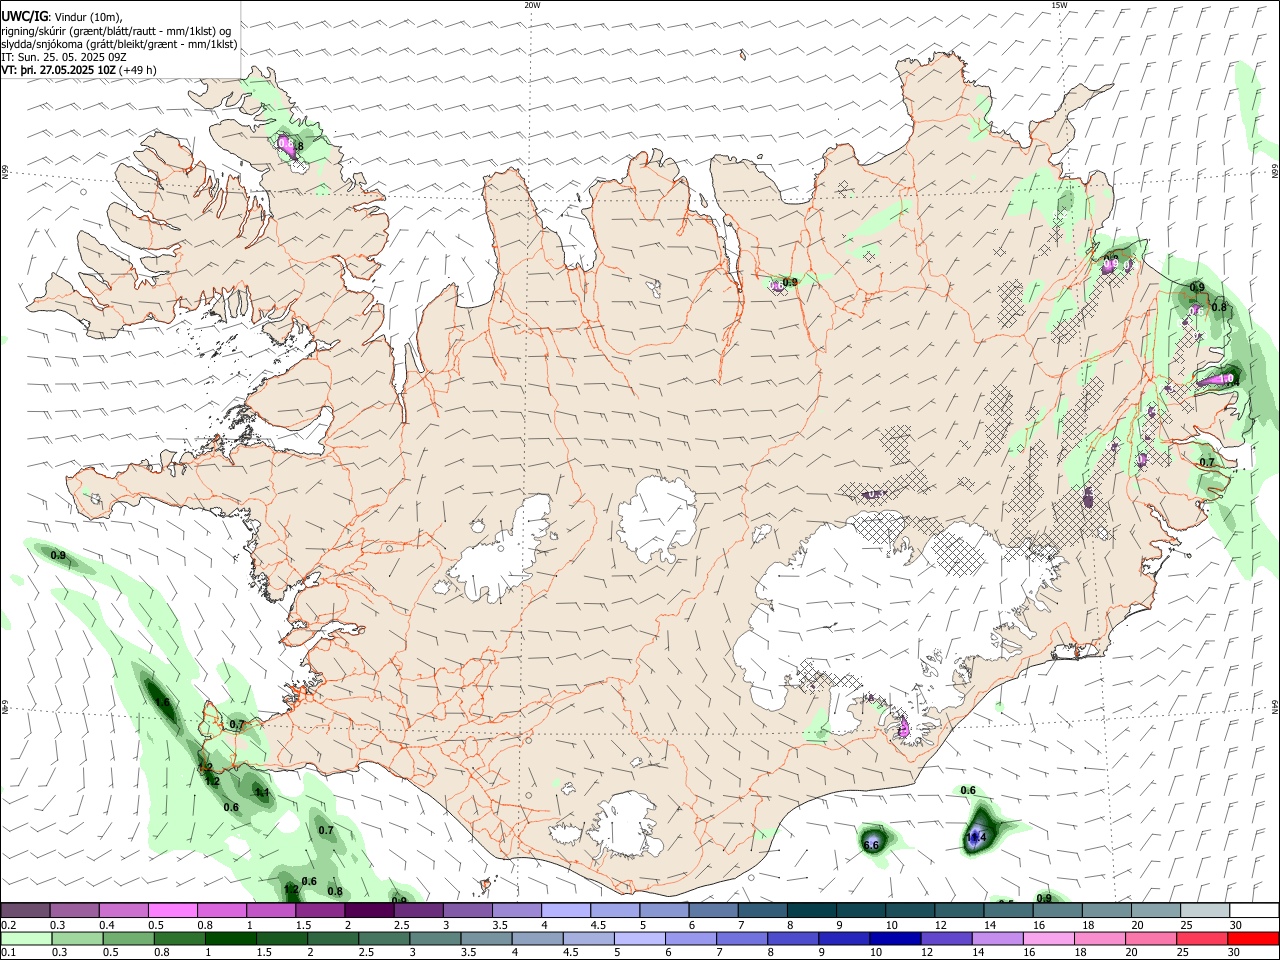Click the upper legend label '3.5'
Viewport: 1280px width, 960px height.
coord(499,925)
